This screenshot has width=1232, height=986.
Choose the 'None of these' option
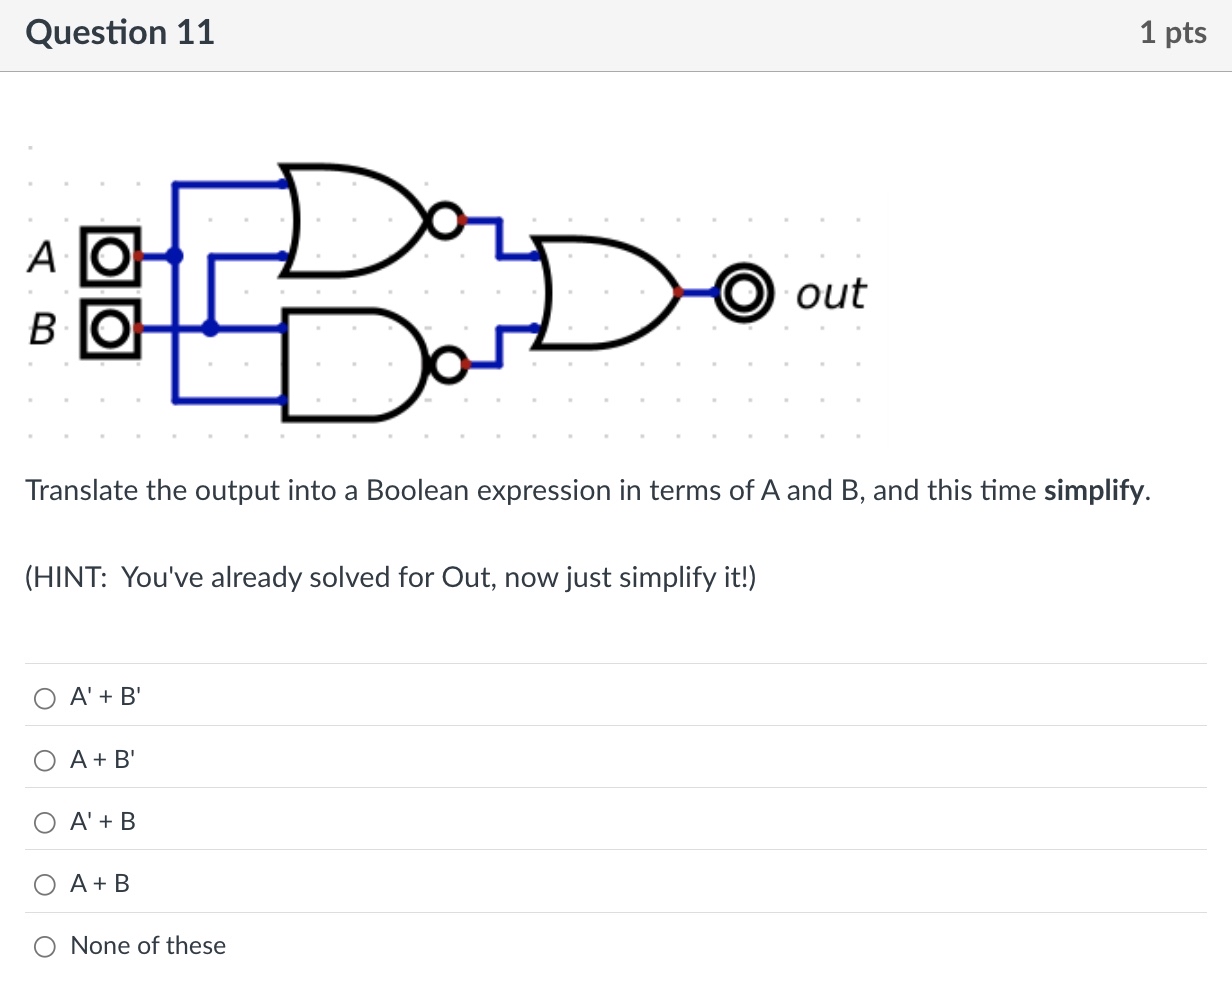(44, 946)
